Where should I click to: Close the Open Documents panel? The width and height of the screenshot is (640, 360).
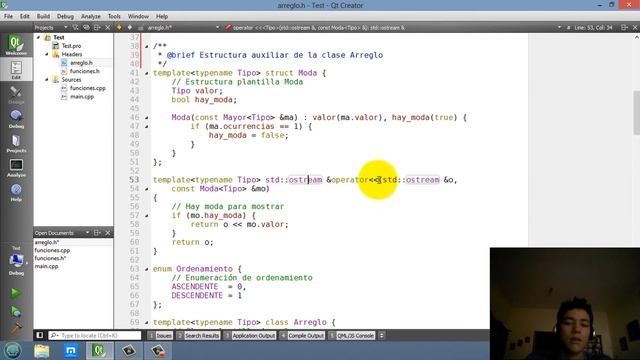coord(107,233)
